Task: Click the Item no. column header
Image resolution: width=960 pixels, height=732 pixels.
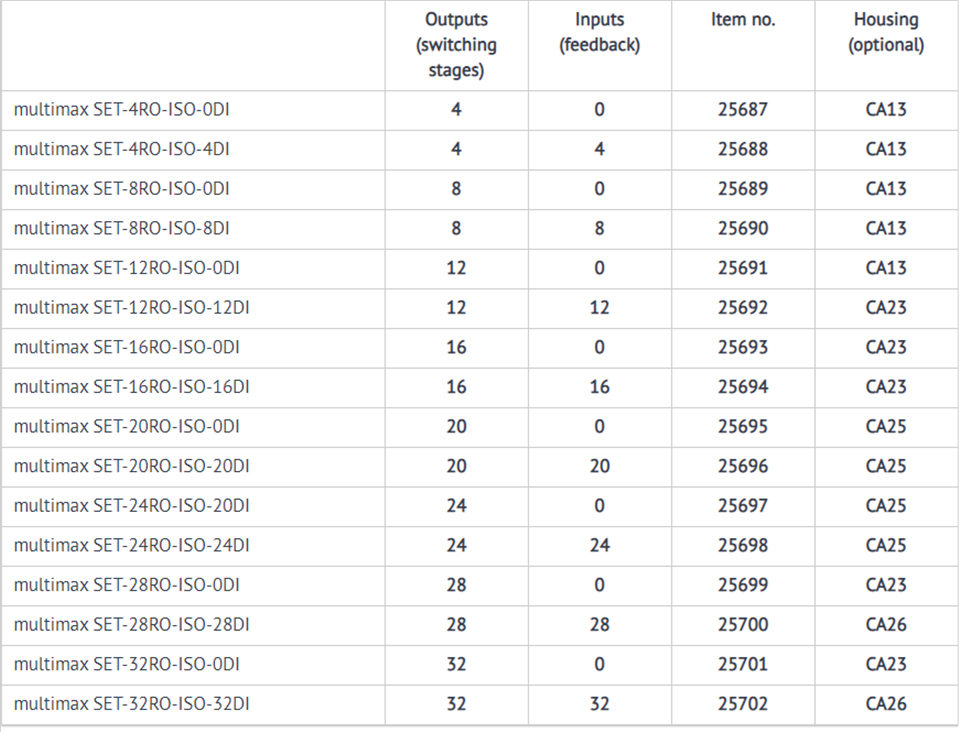Action: click(742, 19)
